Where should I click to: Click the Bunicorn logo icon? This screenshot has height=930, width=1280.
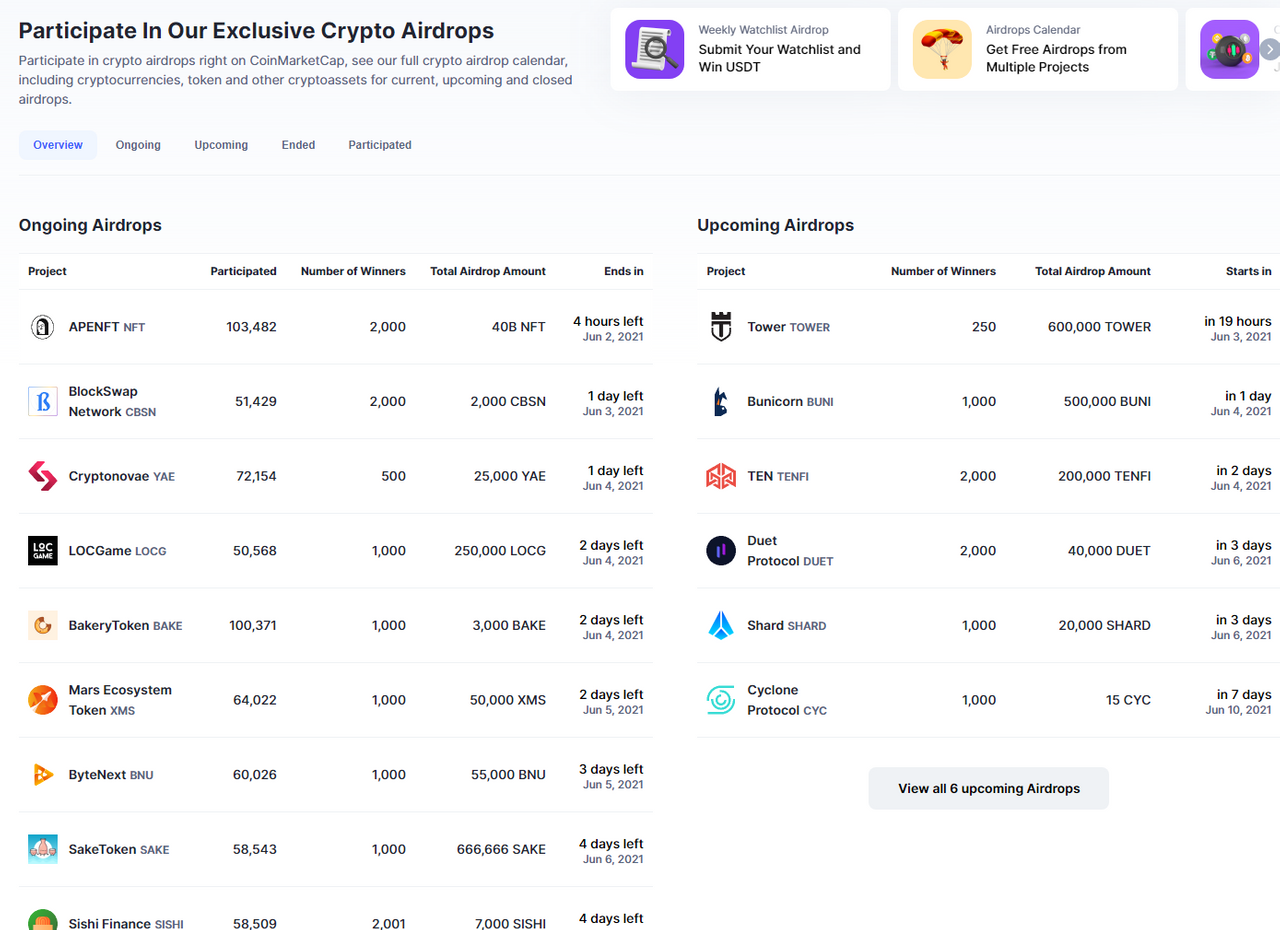[721, 401]
